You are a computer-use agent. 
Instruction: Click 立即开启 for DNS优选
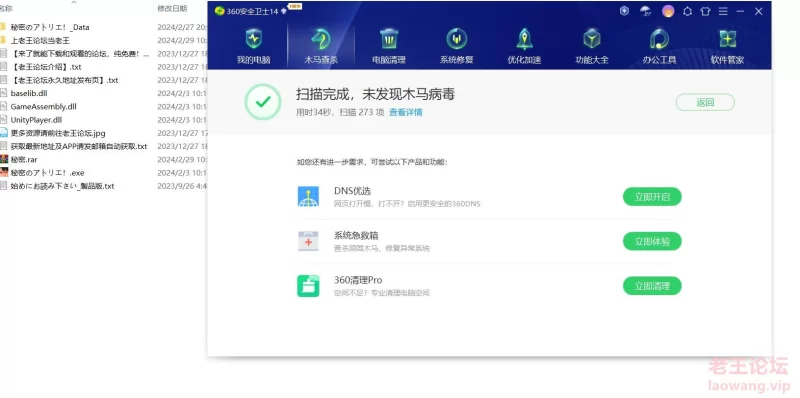click(652, 197)
